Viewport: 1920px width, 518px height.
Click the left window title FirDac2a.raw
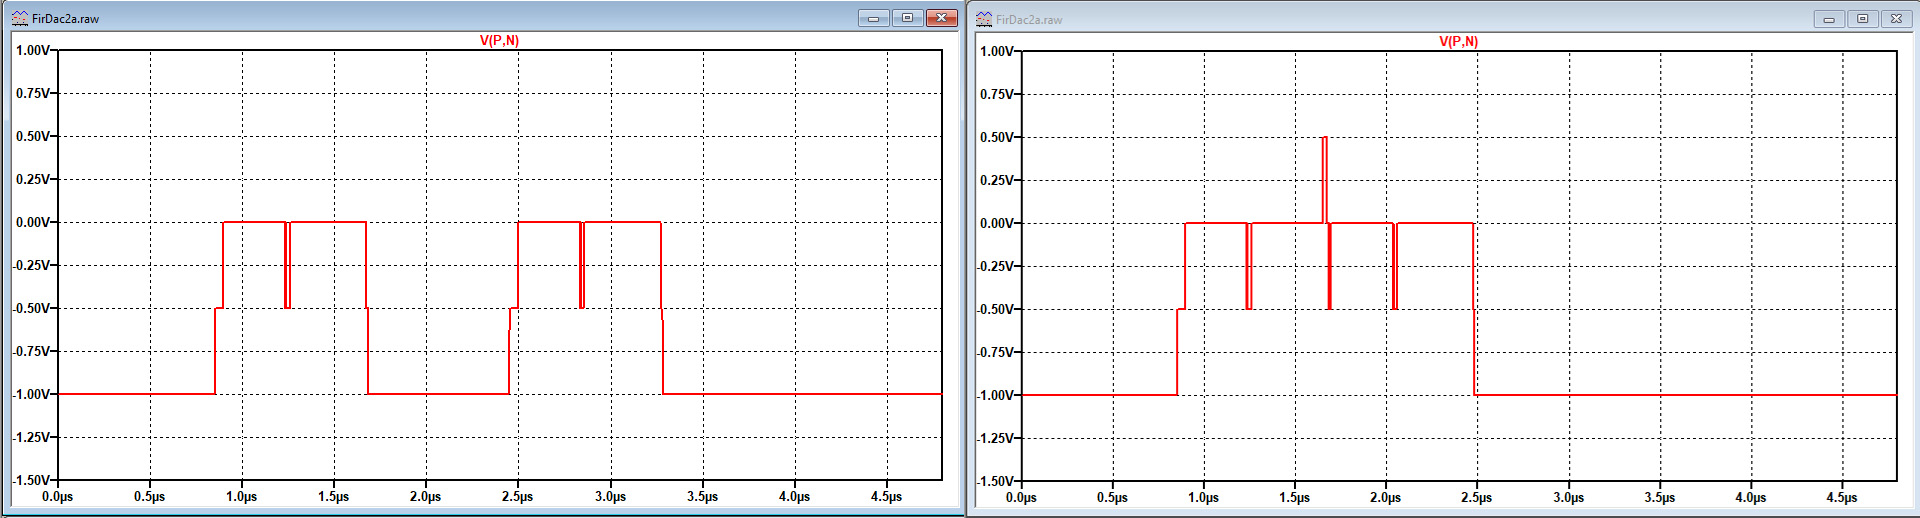pyautogui.click(x=65, y=19)
